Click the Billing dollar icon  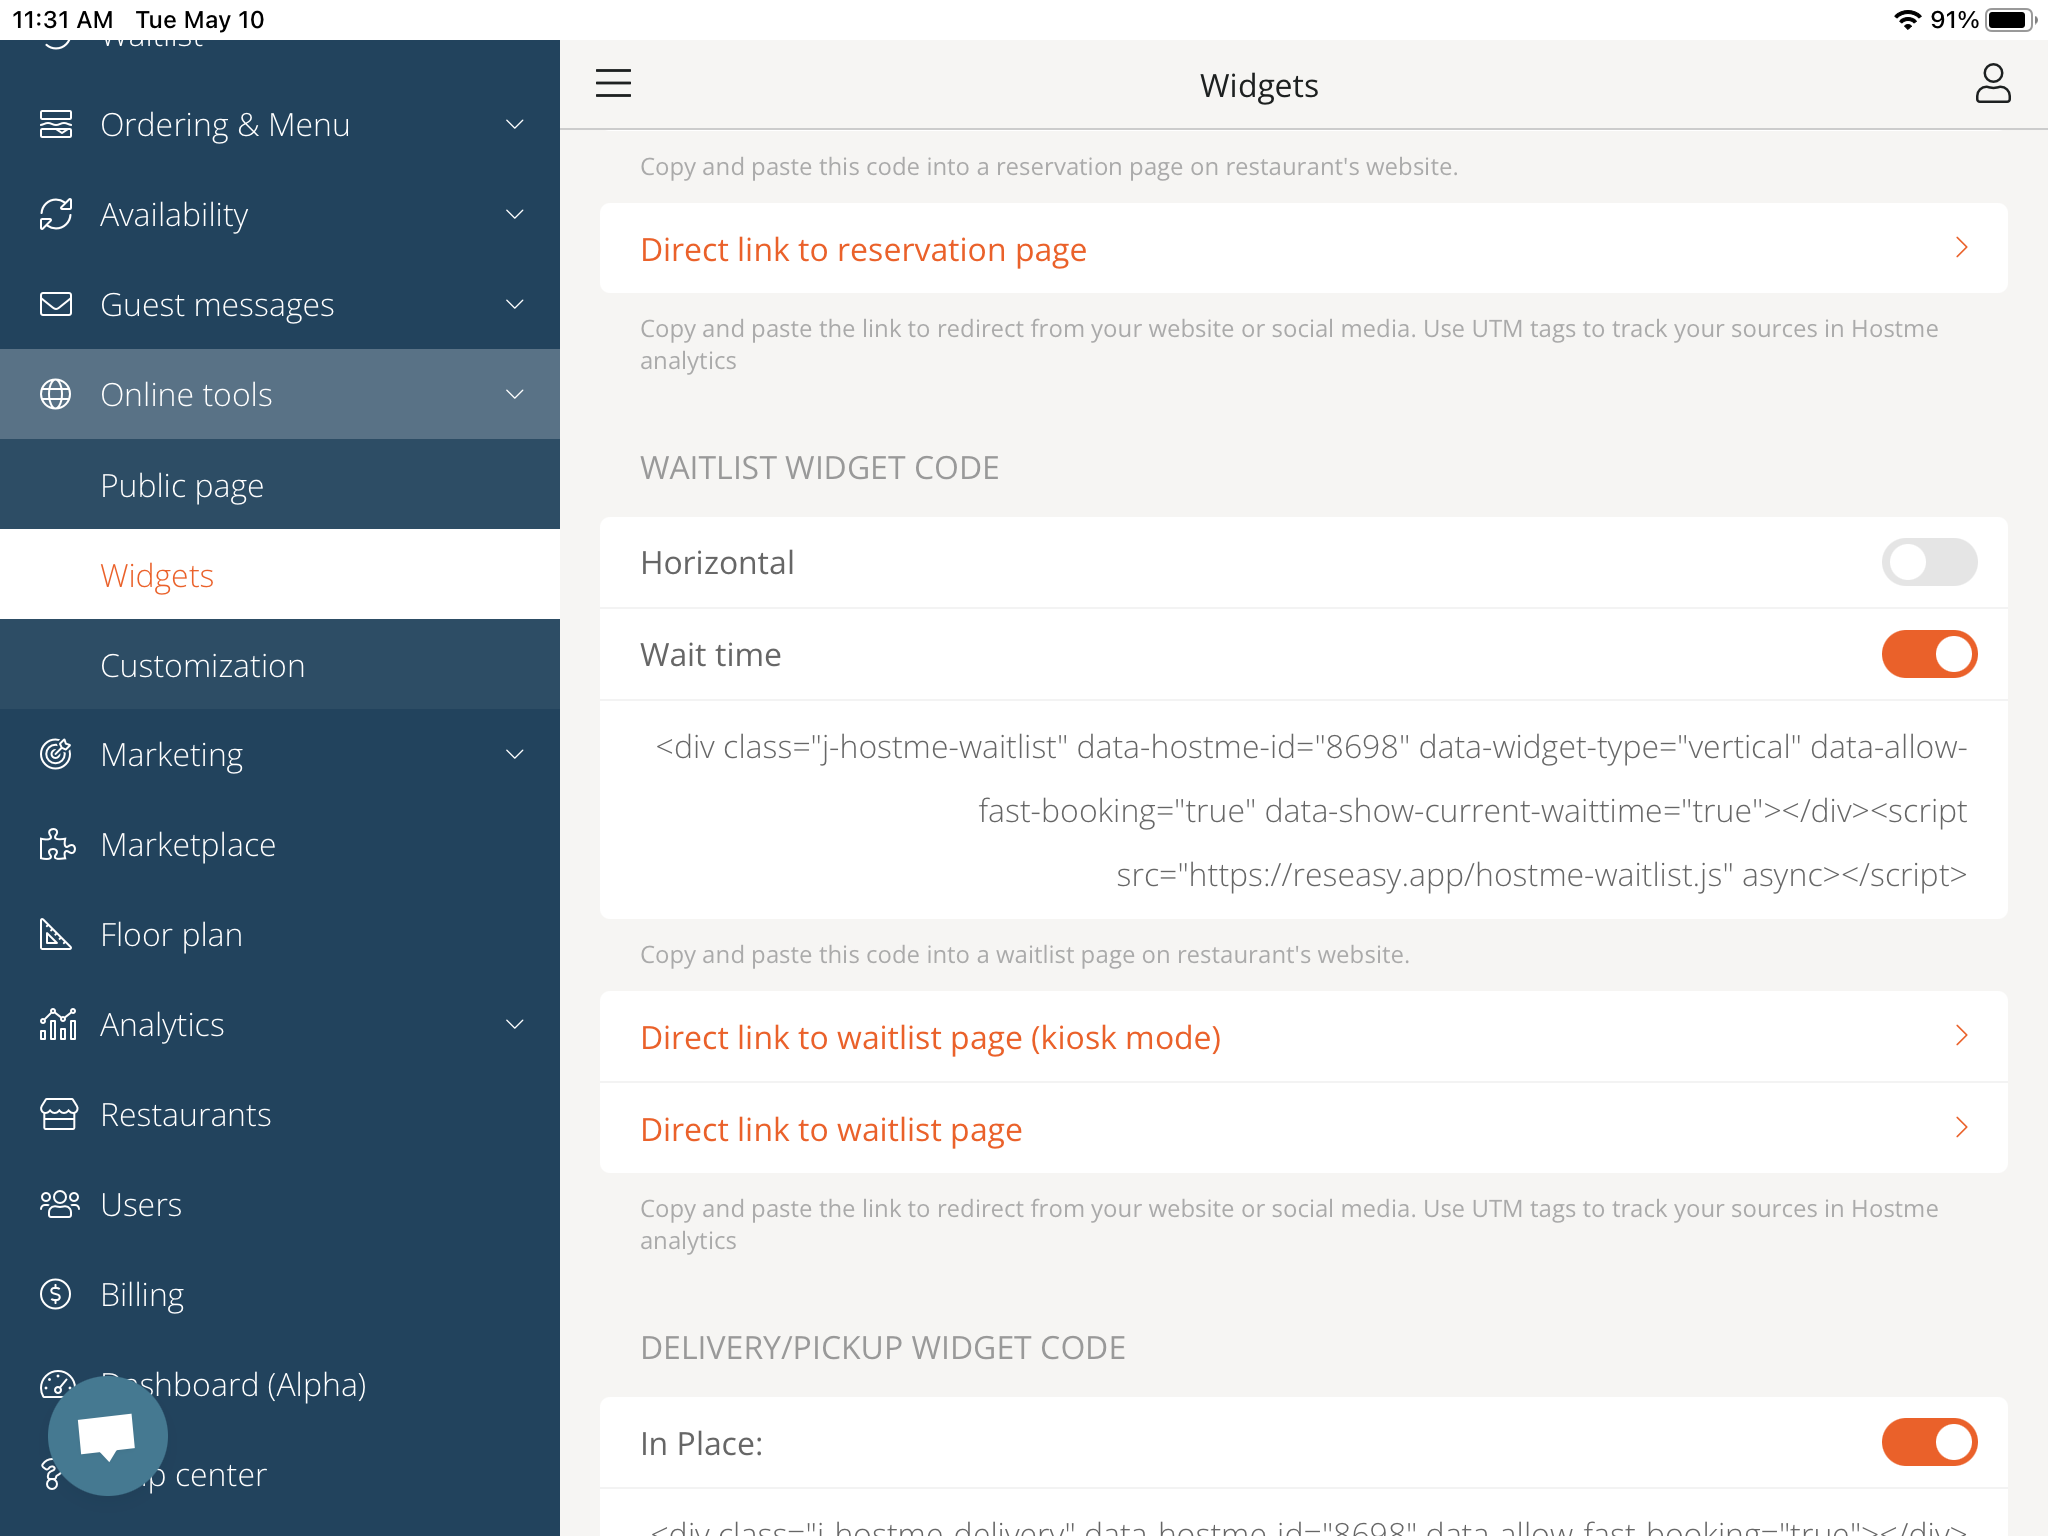click(56, 1294)
